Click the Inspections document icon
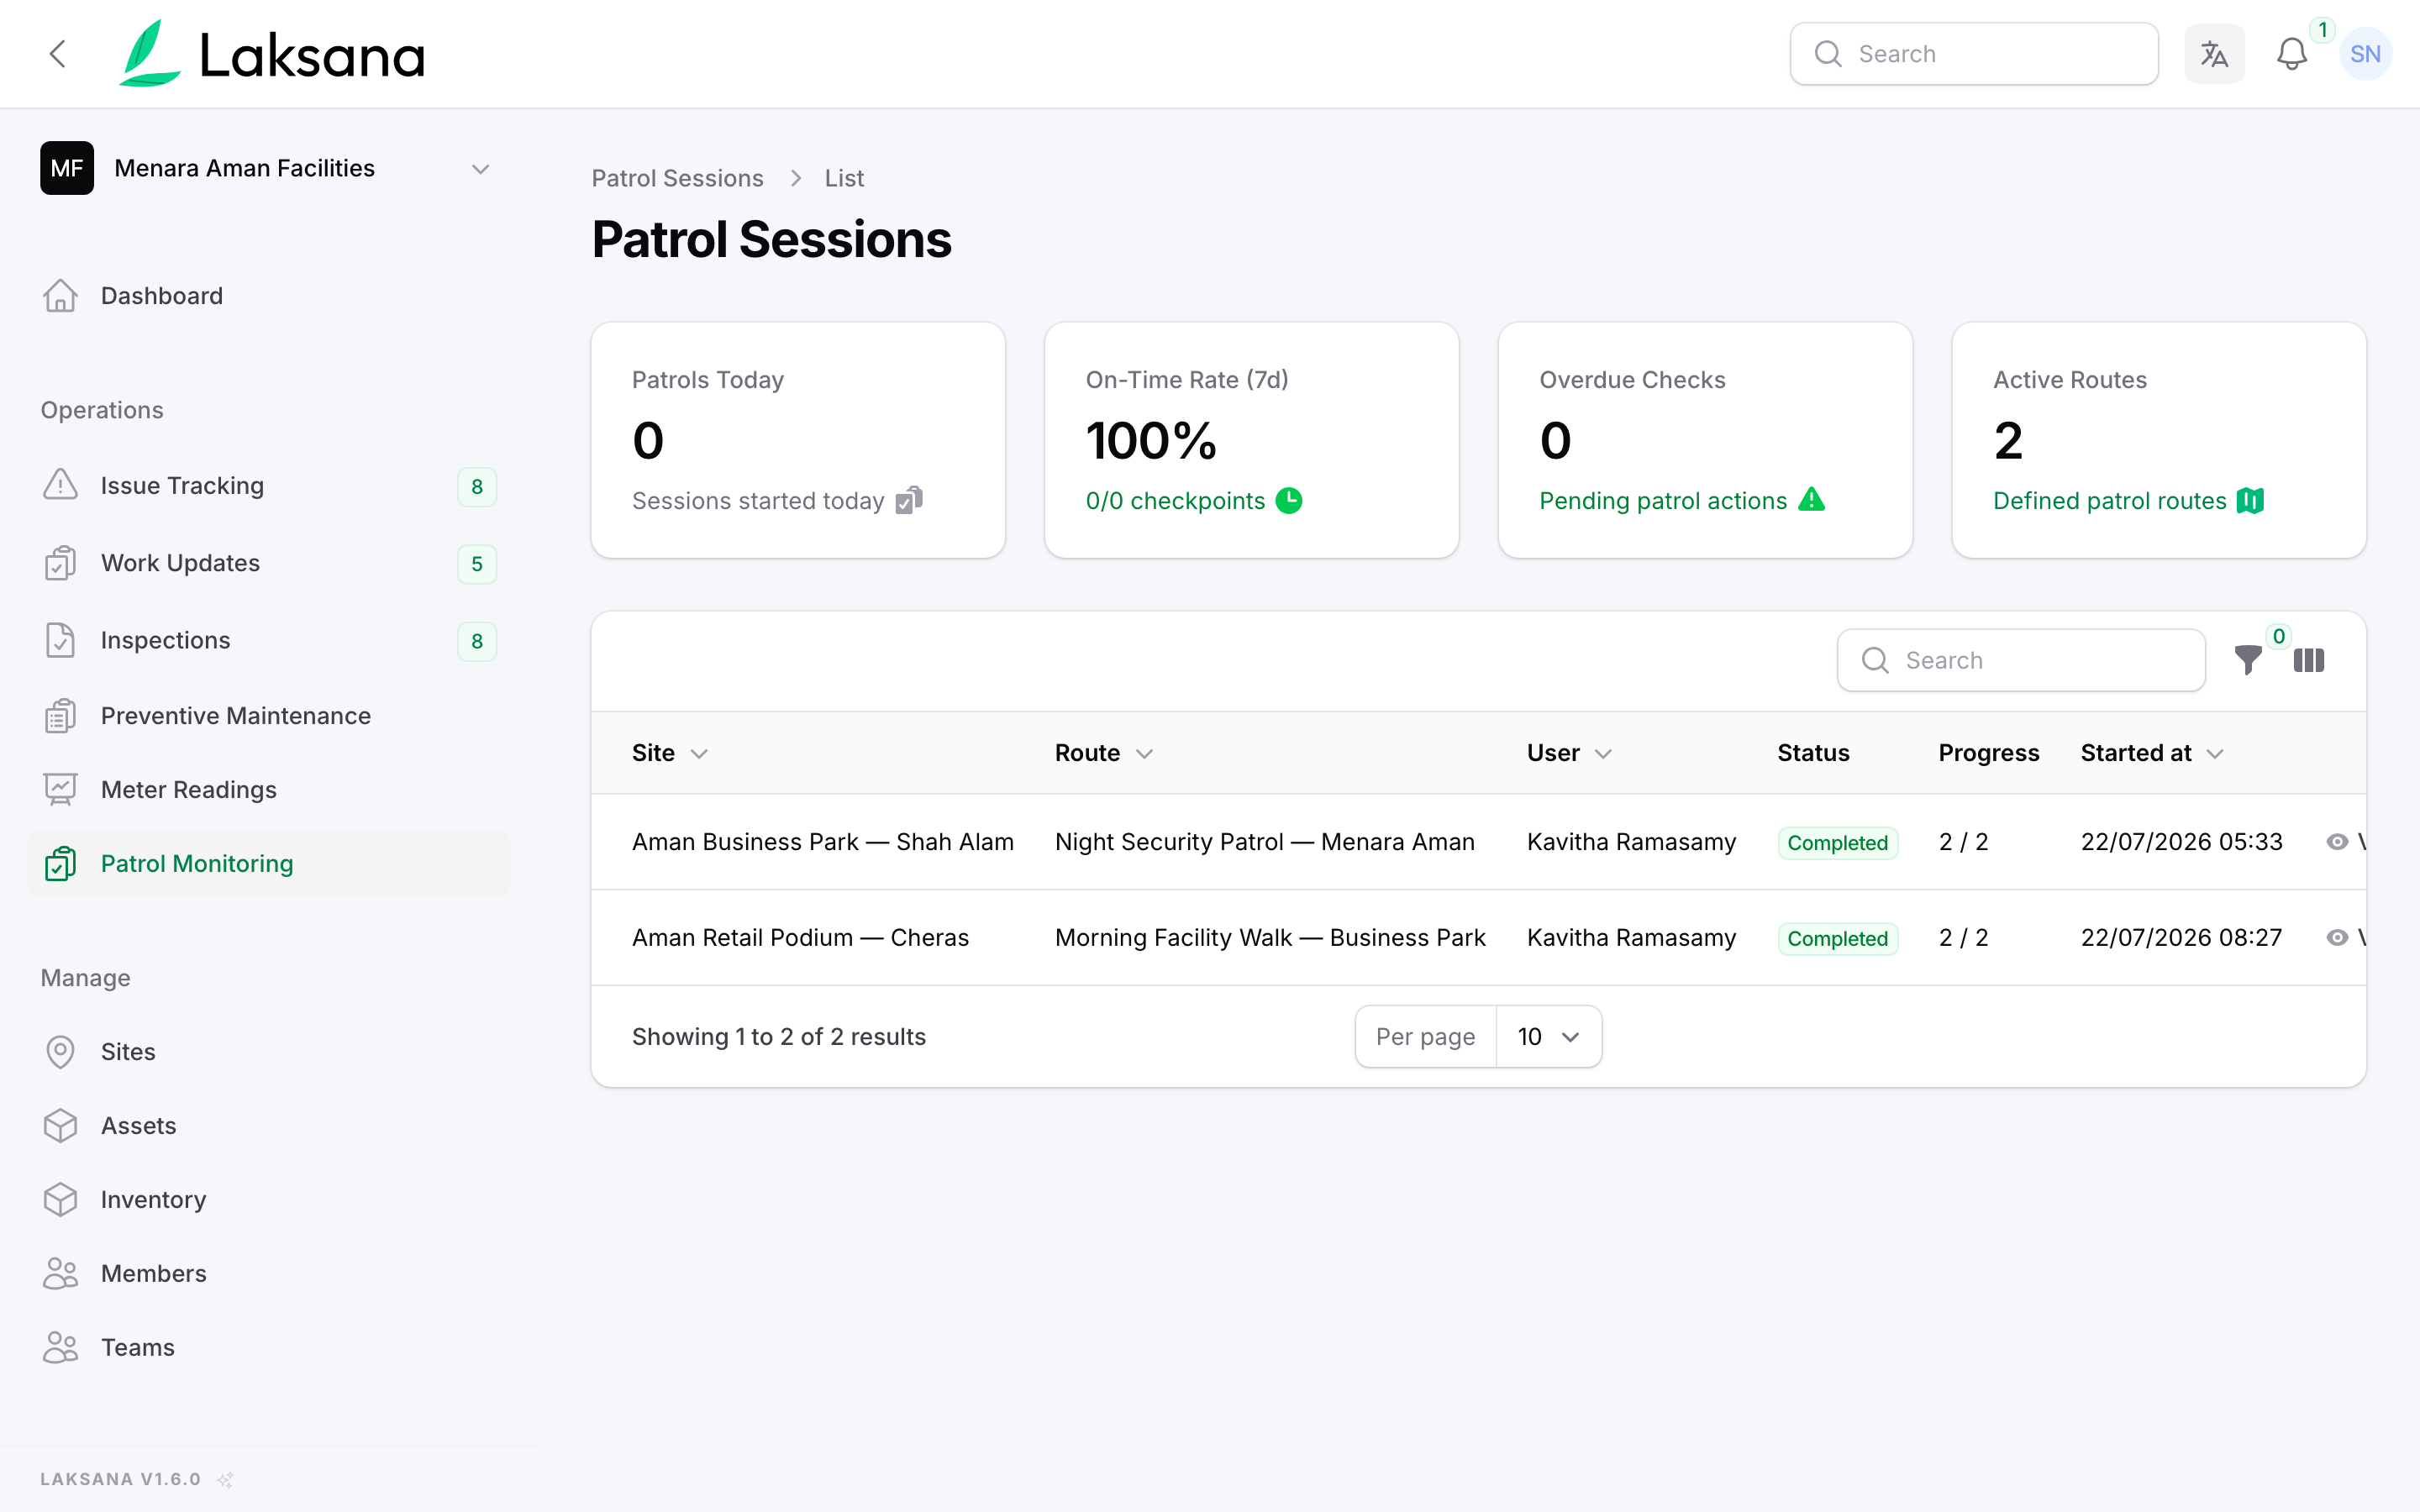The image size is (2420, 1512). pyautogui.click(x=60, y=640)
